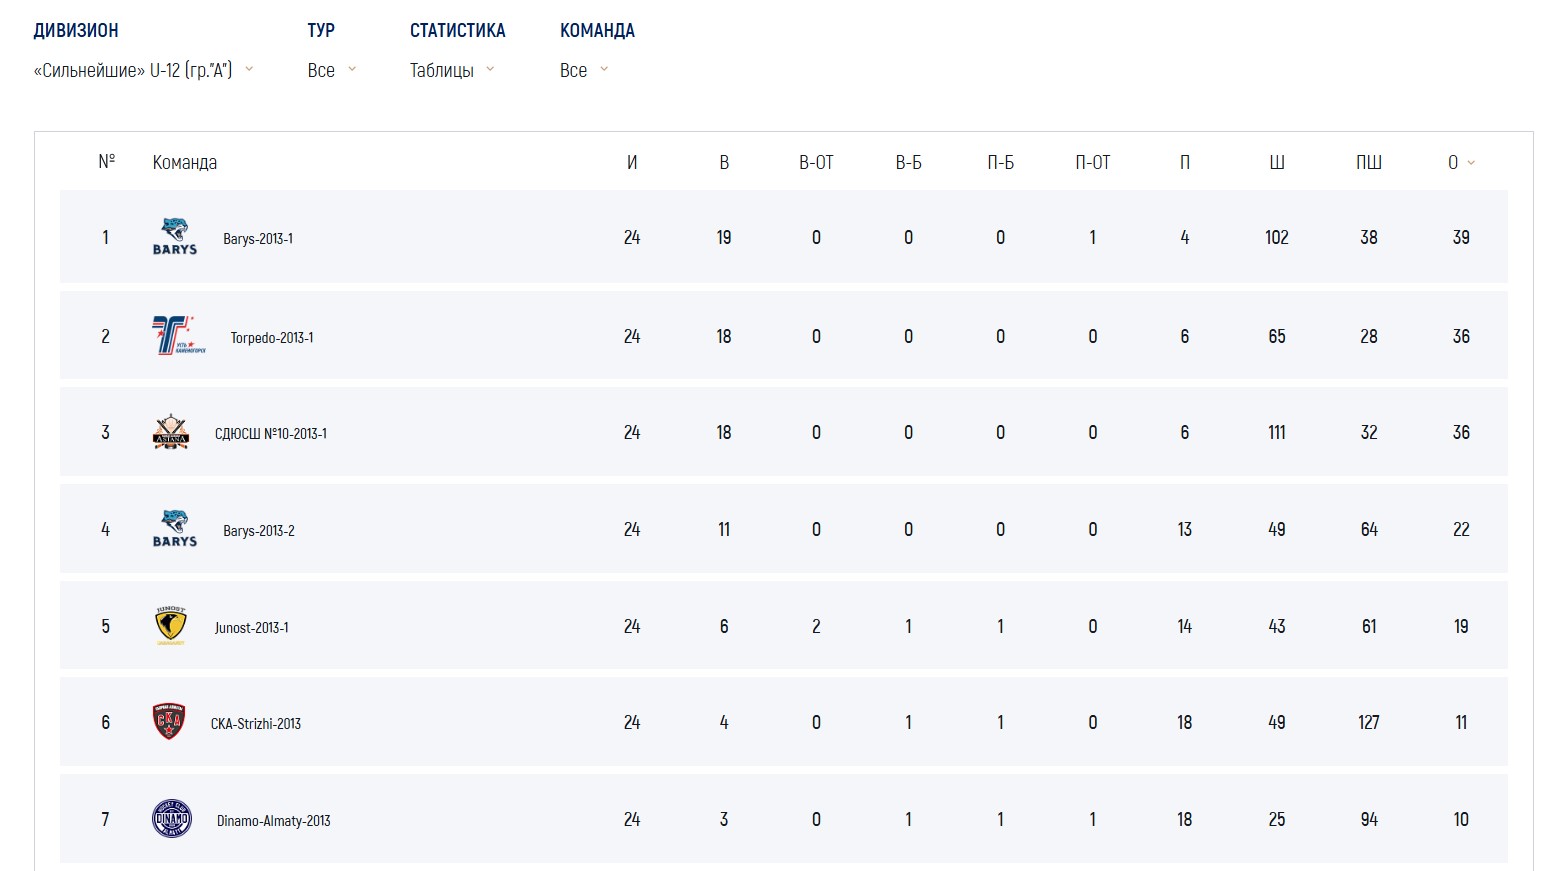Click the Torpedo team logo
This screenshot has height=871, width=1543.
click(178, 336)
